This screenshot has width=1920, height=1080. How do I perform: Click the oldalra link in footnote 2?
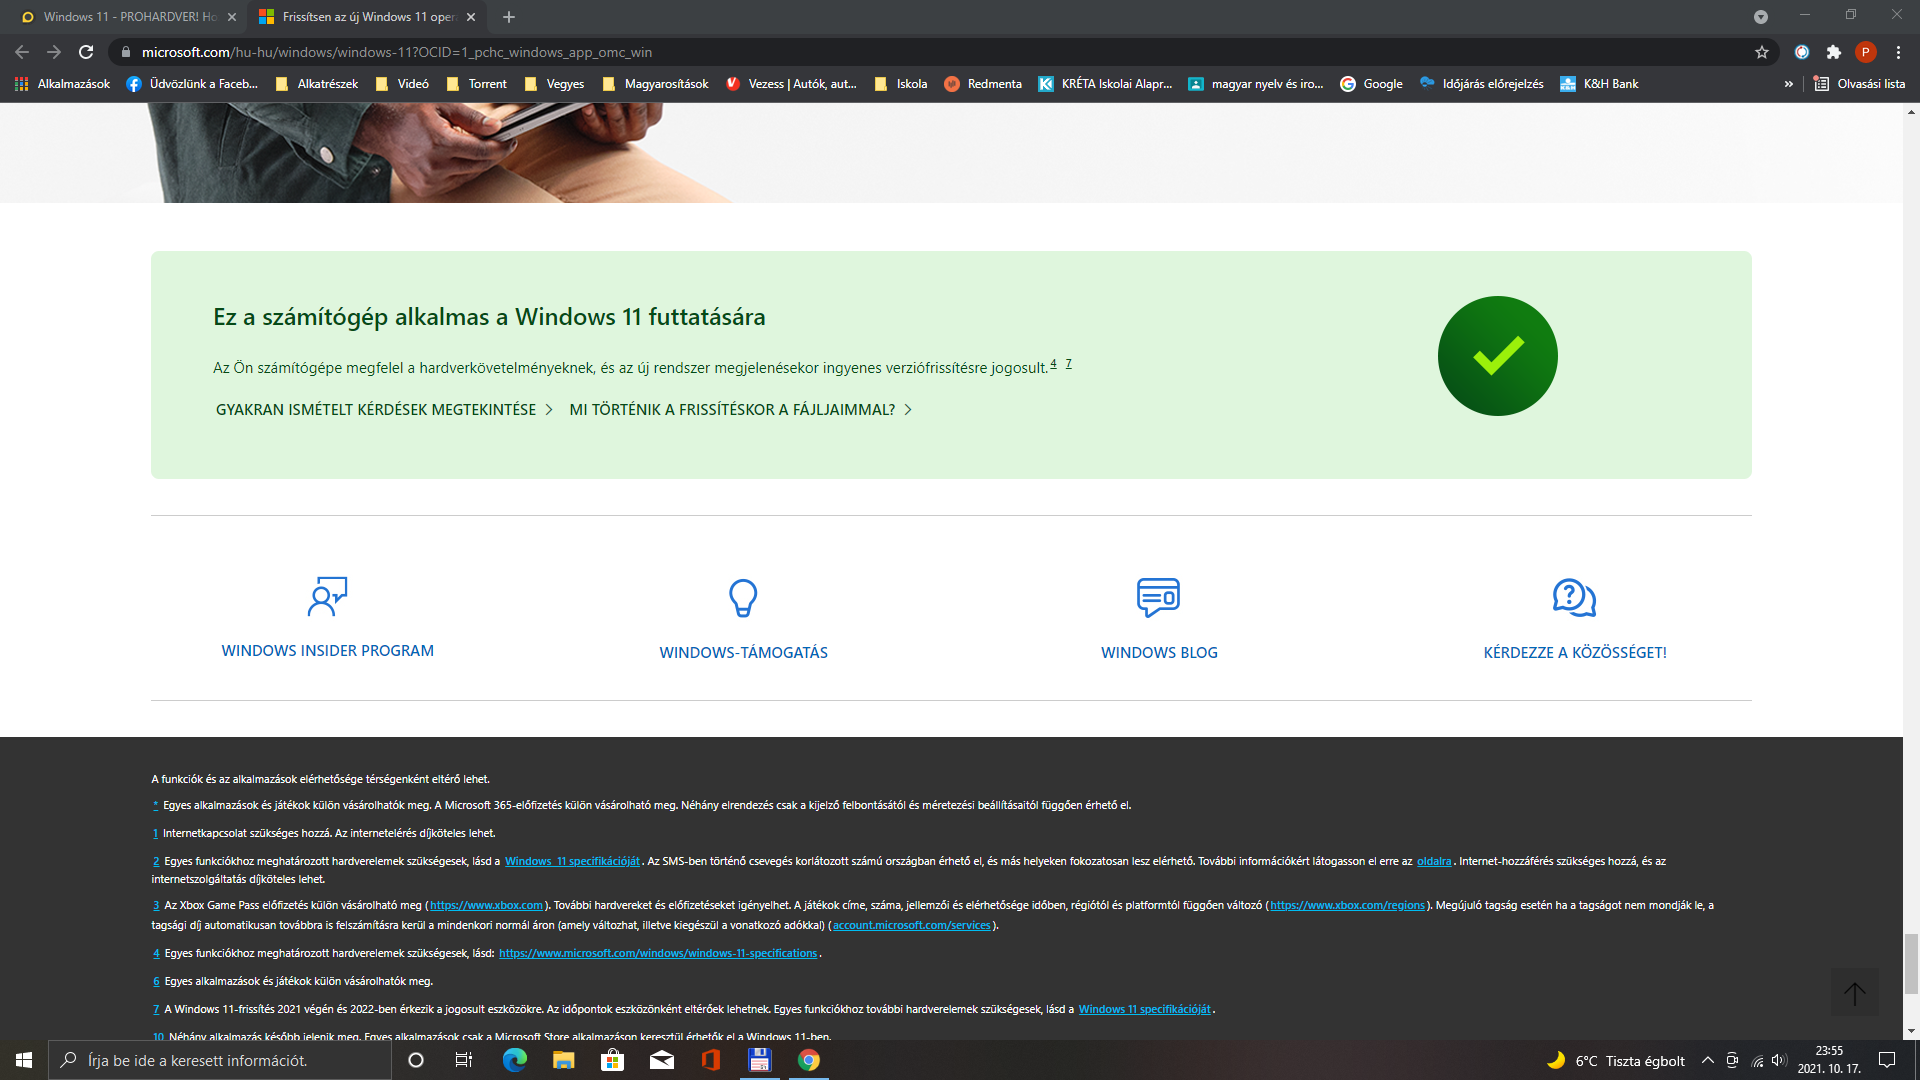1434,862
